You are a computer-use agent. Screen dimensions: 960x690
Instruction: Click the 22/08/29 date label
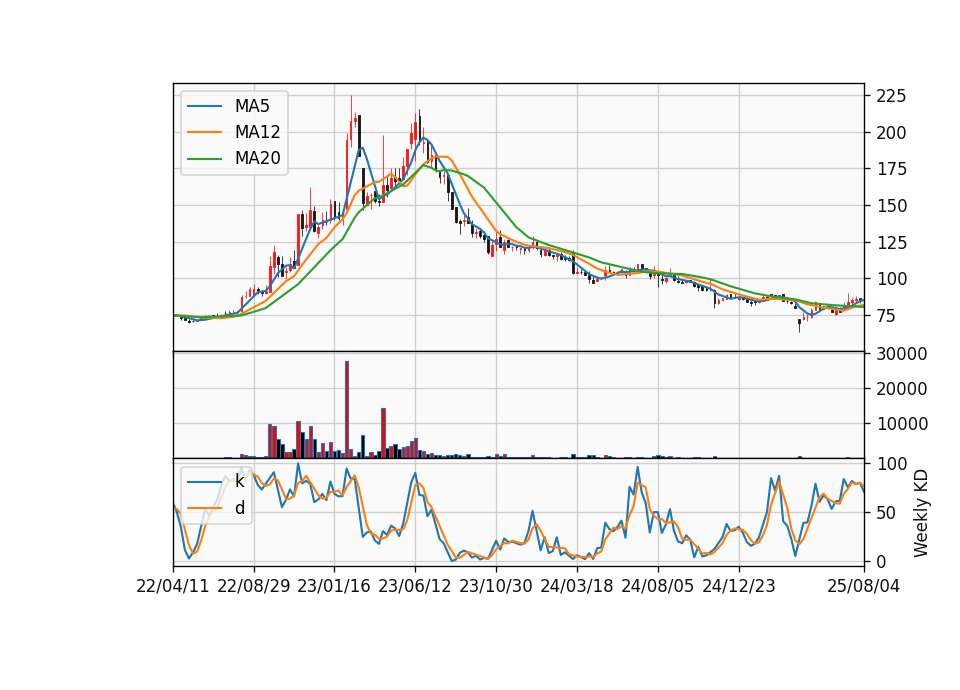[x=253, y=586]
